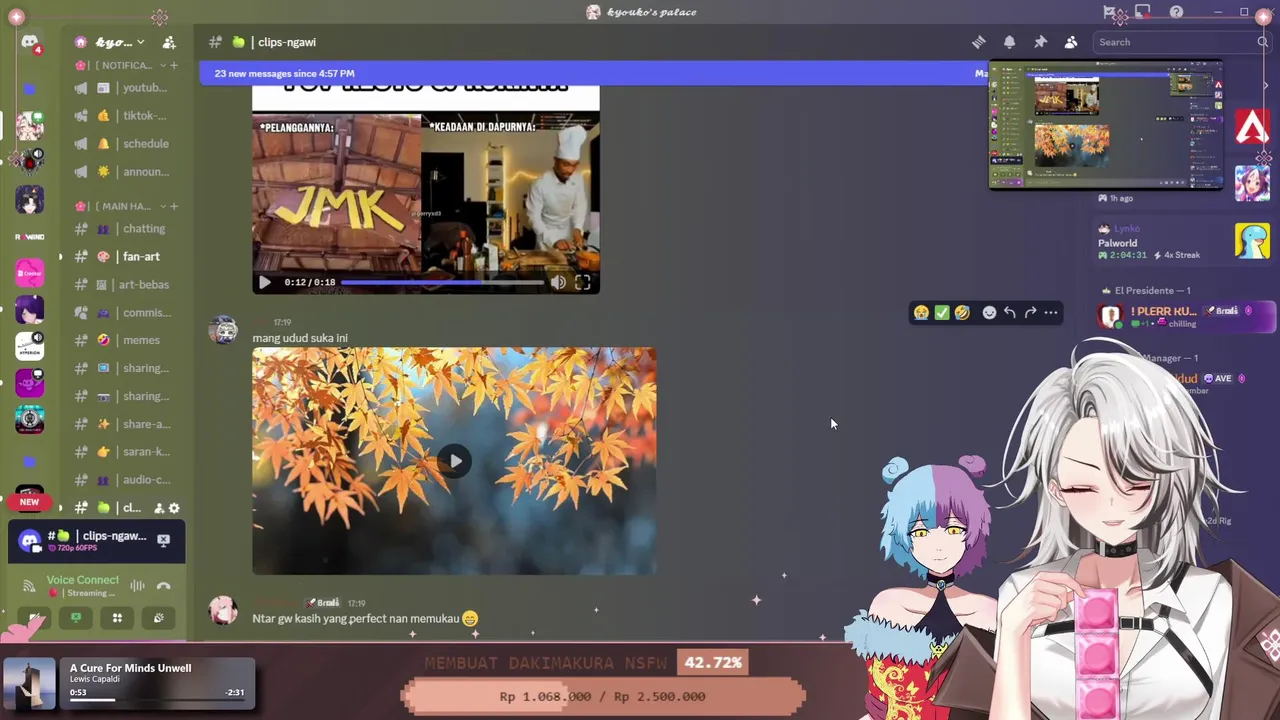Open activities button in voice panel
Image resolution: width=1280 pixels, height=720 pixels.
(117, 618)
